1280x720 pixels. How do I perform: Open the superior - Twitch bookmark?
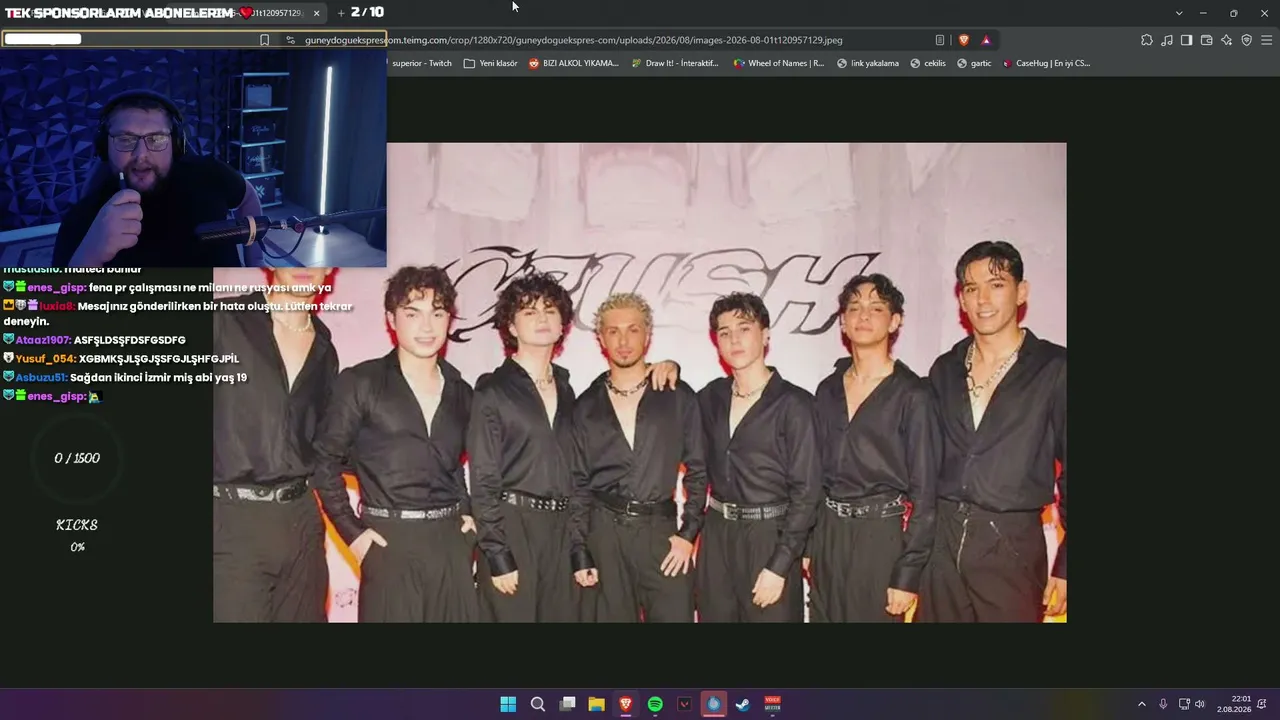click(x=422, y=63)
